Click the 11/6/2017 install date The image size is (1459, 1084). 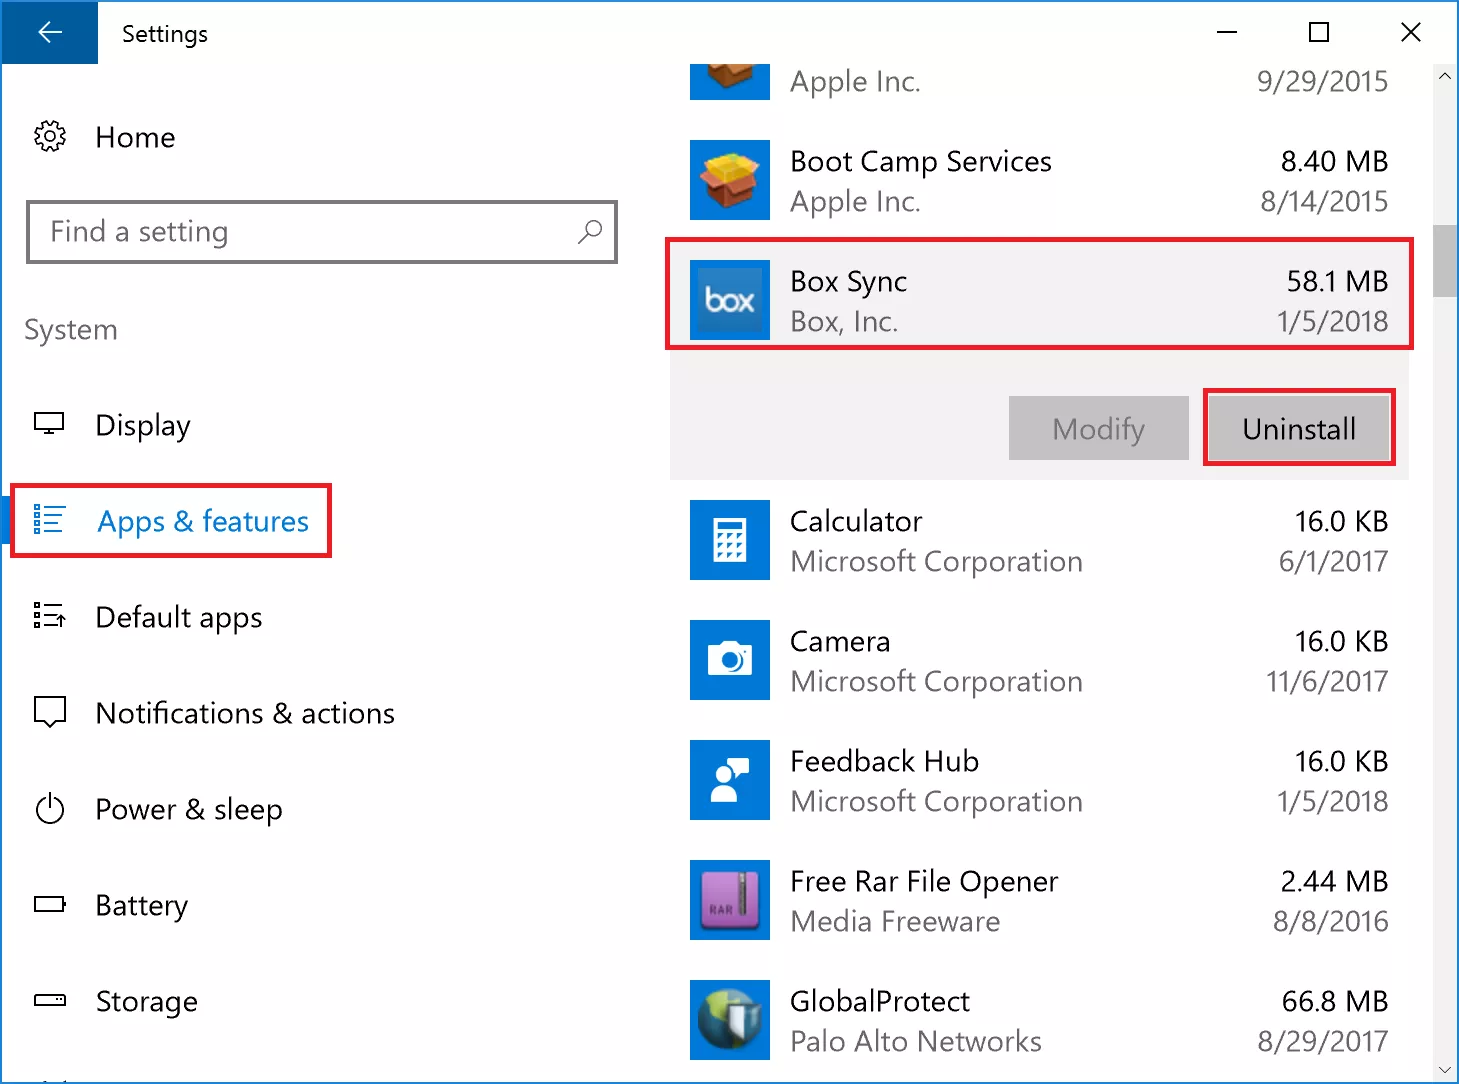[x=1327, y=681]
